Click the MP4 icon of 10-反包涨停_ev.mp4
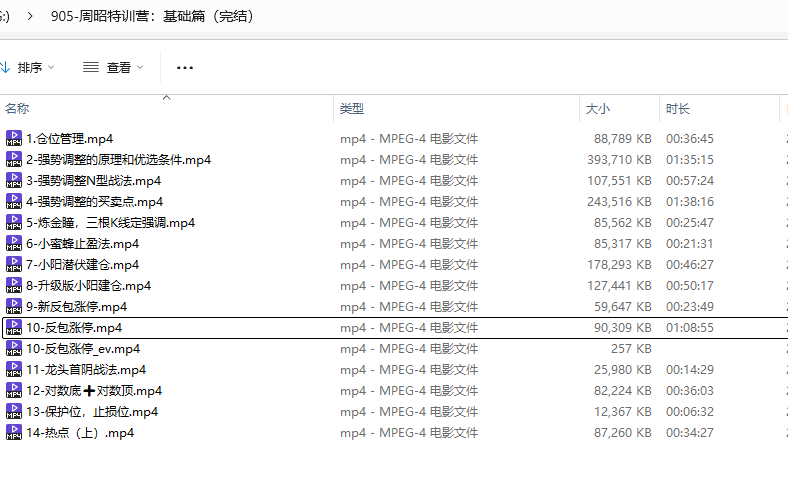The height and width of the screenshot is (501, 788). (14, 349)
